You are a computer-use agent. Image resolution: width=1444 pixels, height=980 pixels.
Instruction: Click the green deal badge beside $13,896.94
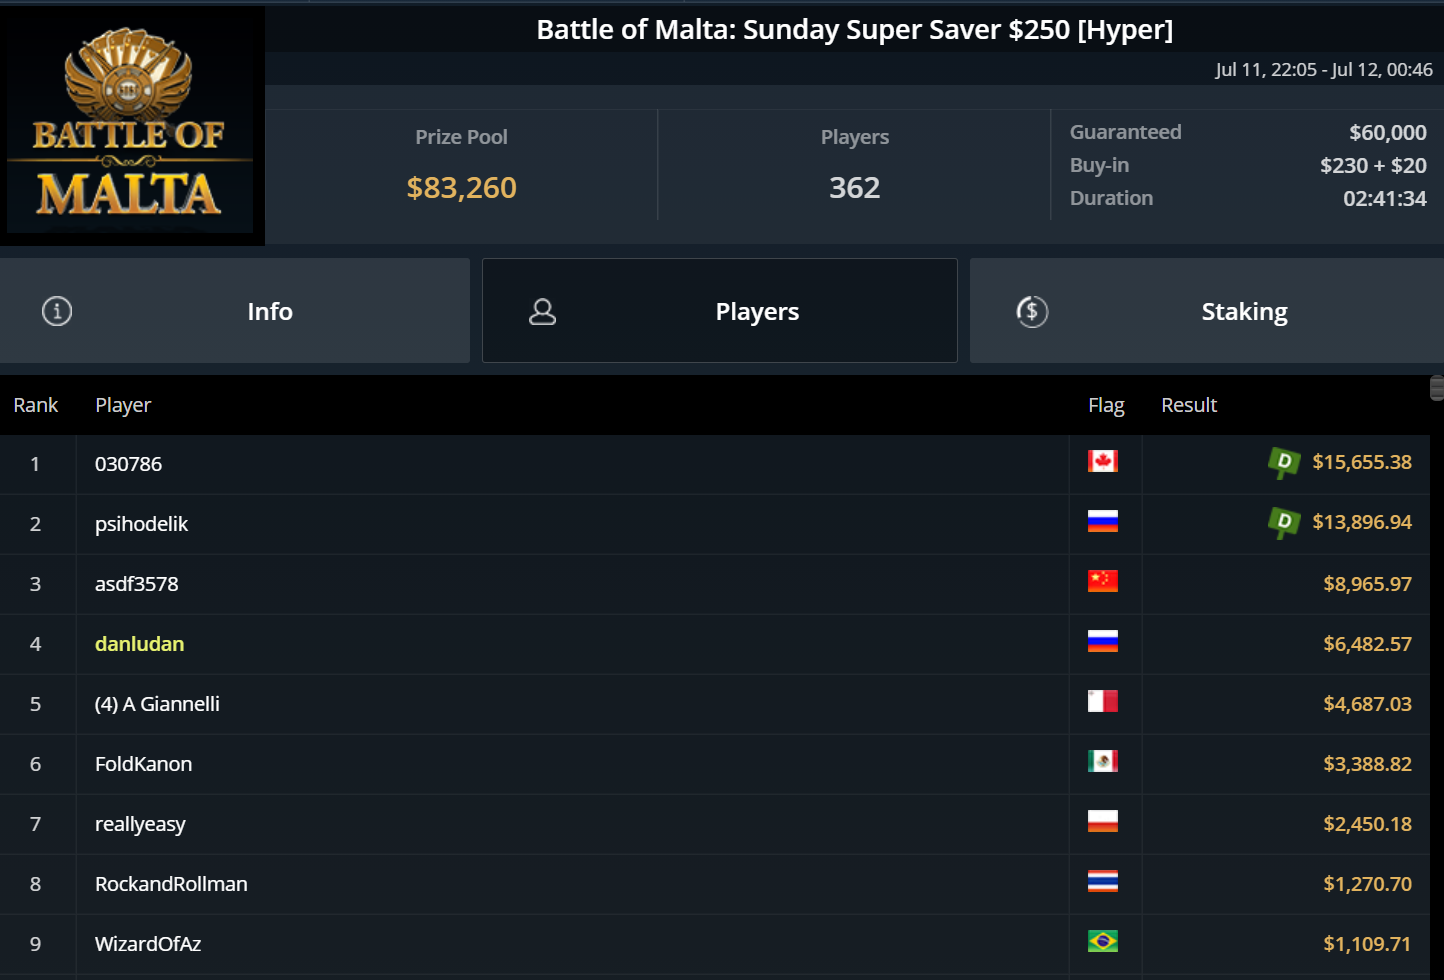click(x=1283, y=522)
